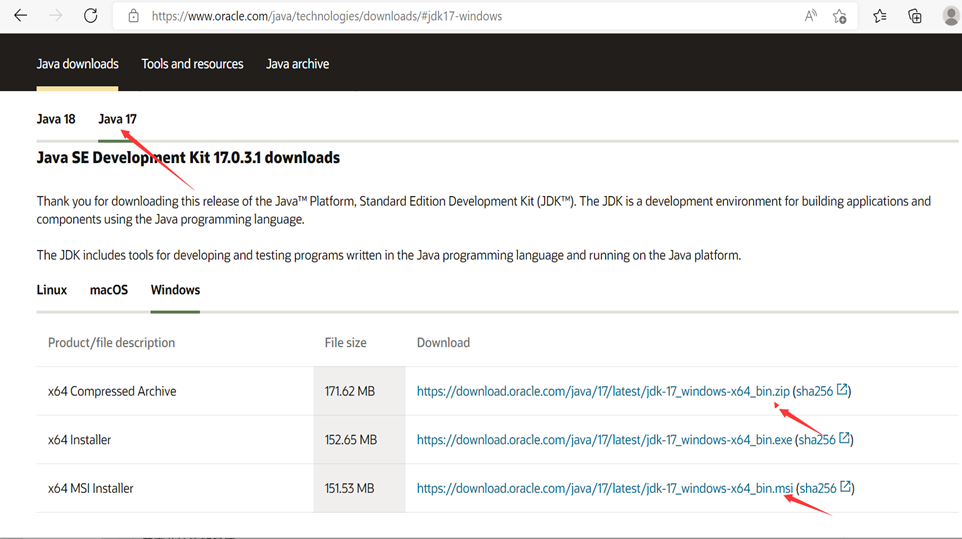
Task: Switch to the macOS platform tab
Action: click(x=109, y=290)
